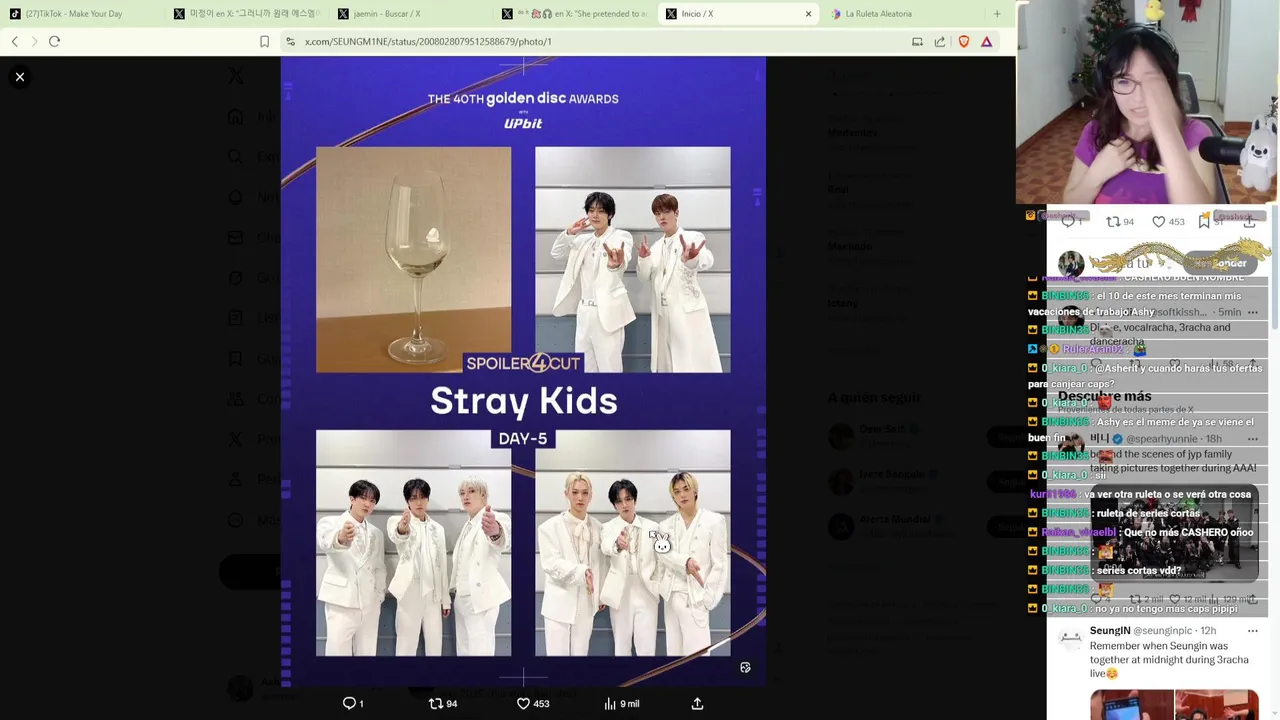Click the A quién seguir heading behind viewer
1280x720 pixels.
click(874, 398)
